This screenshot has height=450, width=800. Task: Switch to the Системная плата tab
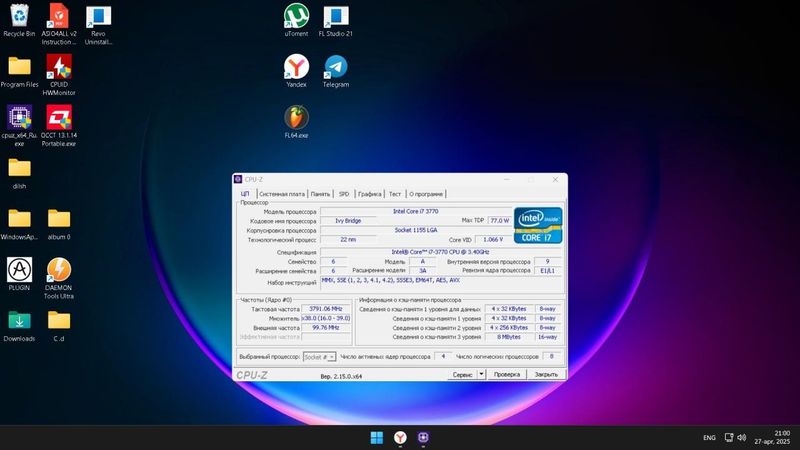(282, 194)
